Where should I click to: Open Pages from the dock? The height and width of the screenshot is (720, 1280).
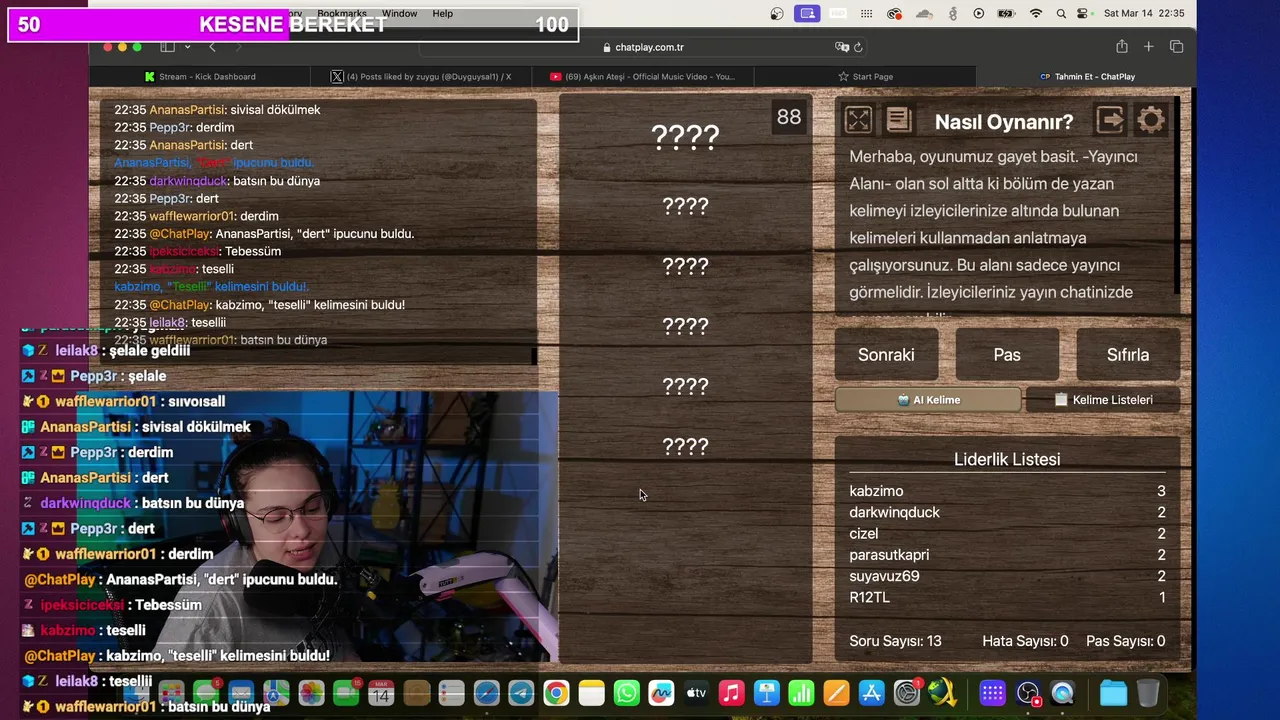(x=836, y=693)
